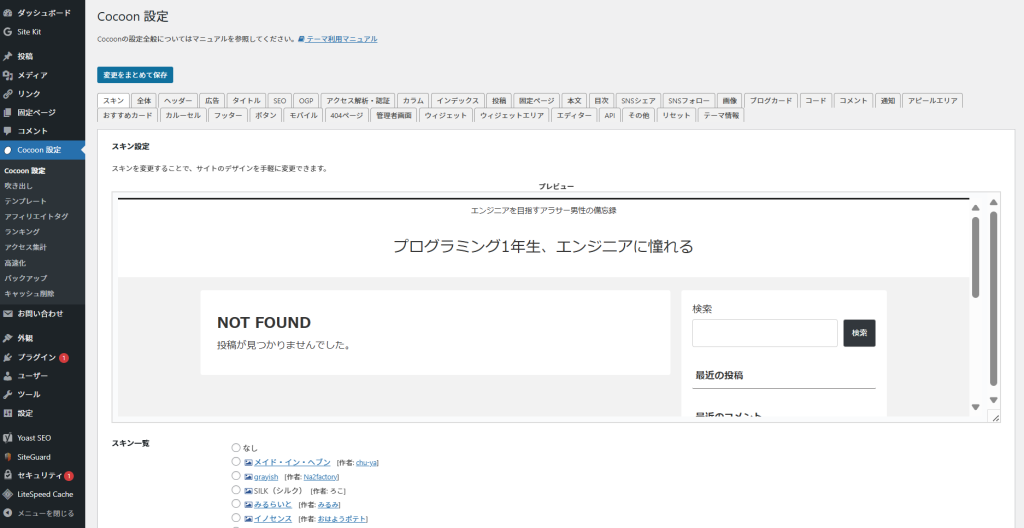Viewport: 1024px width, 528px height.
Task: Switch to the ヘッダー tab
Action: click(178, 101)
